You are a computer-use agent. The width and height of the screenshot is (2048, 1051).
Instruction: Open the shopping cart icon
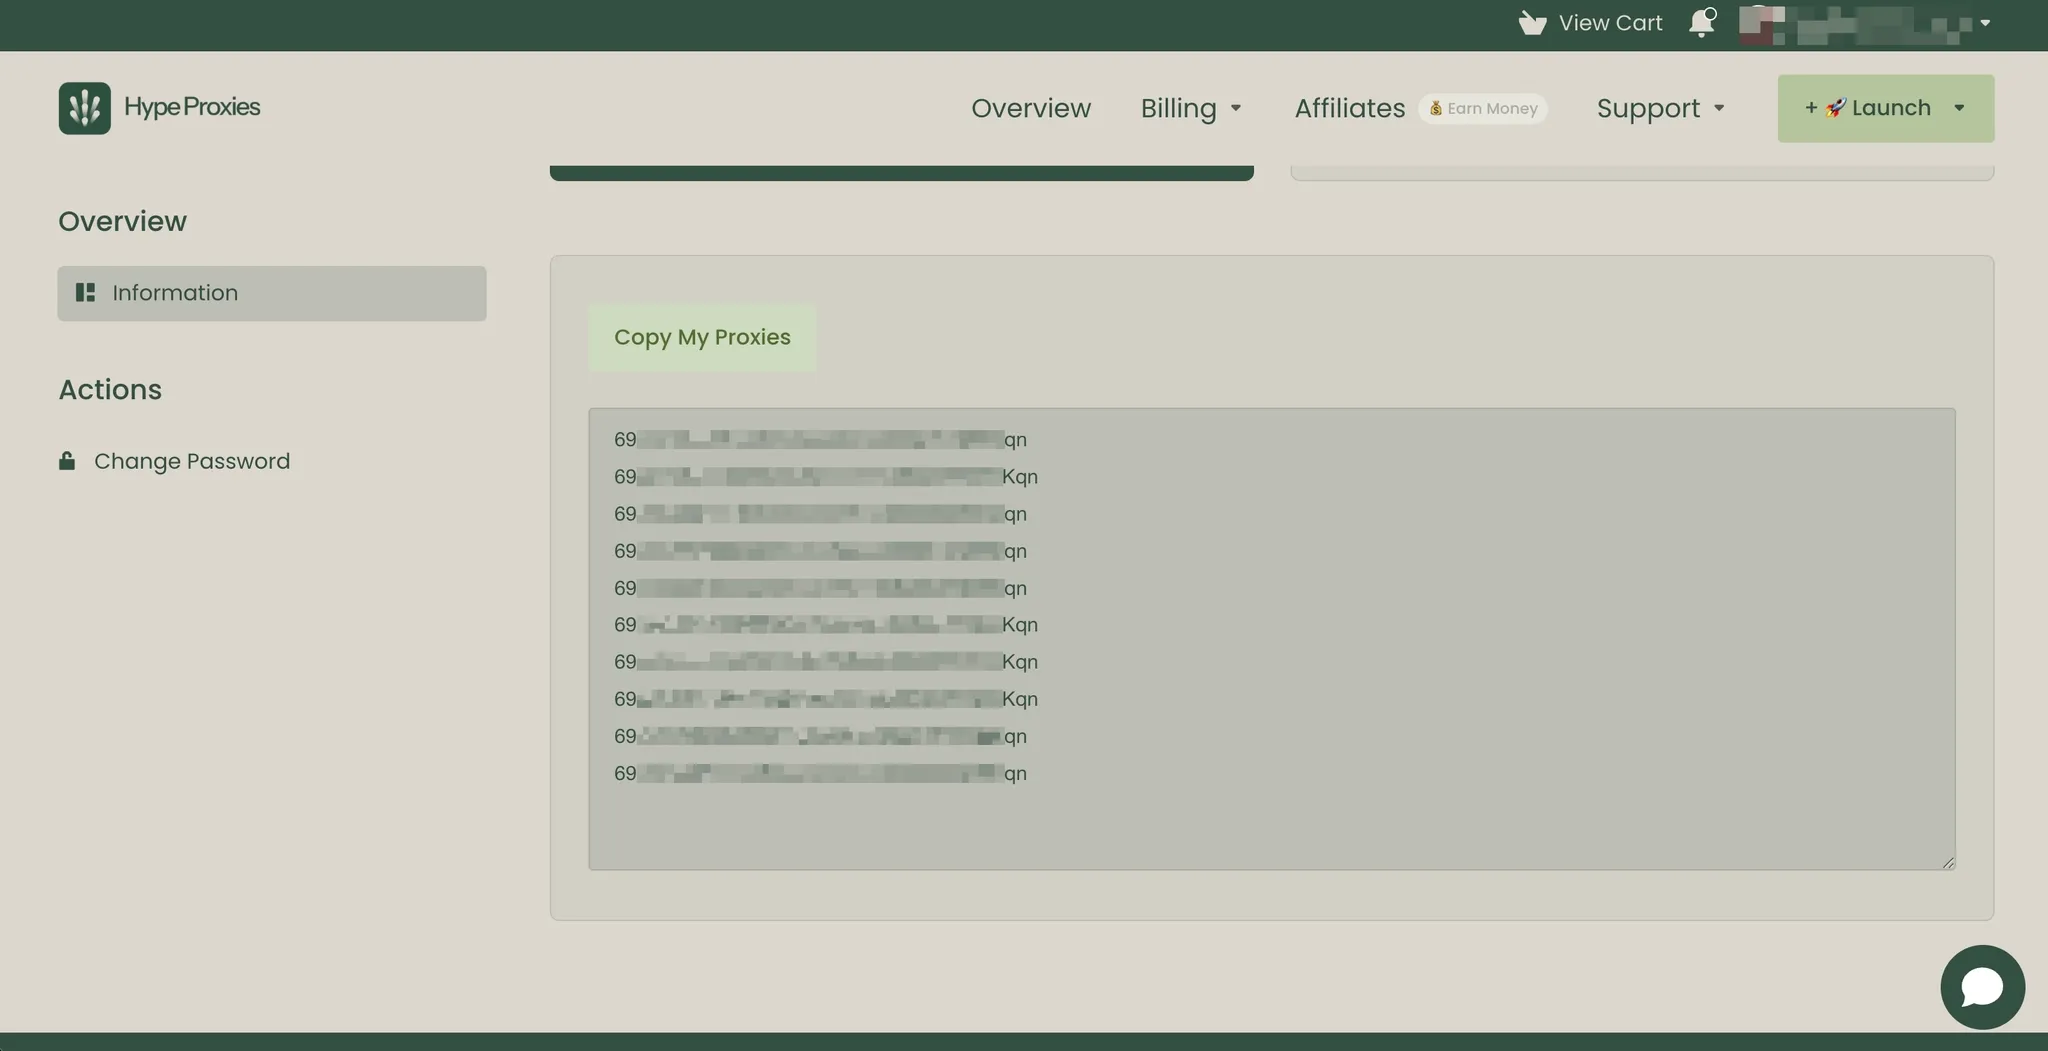click(1532, 22)
